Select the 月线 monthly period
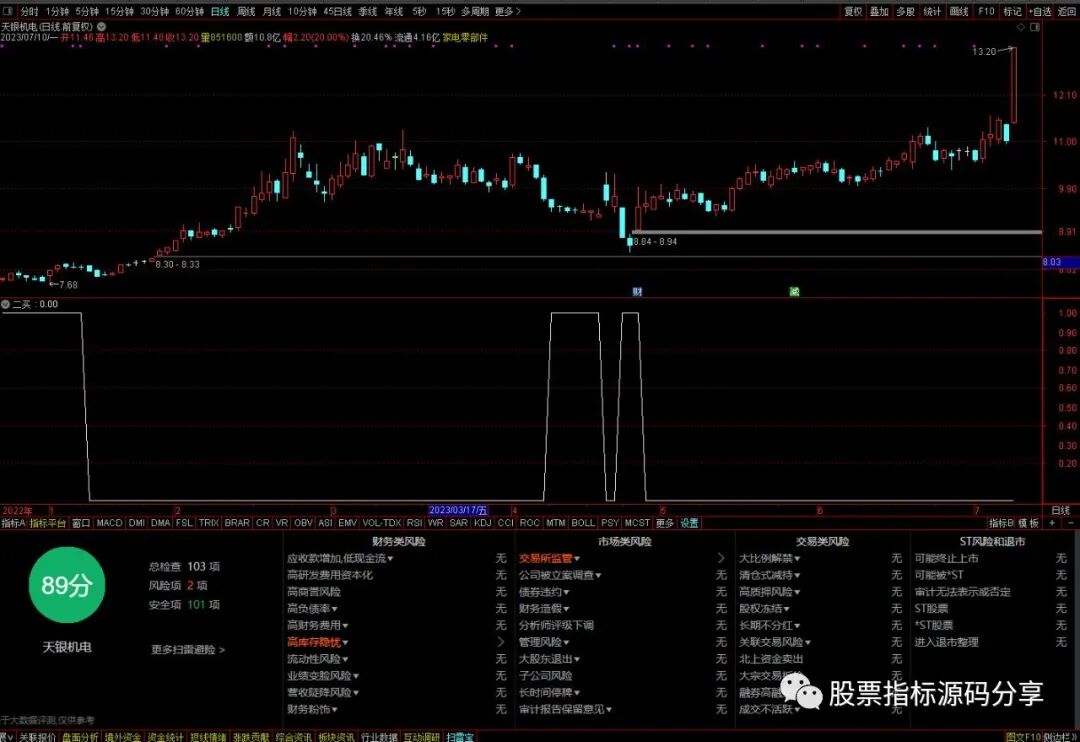This screenshot has height=742, width=1080. coord(272,11)
